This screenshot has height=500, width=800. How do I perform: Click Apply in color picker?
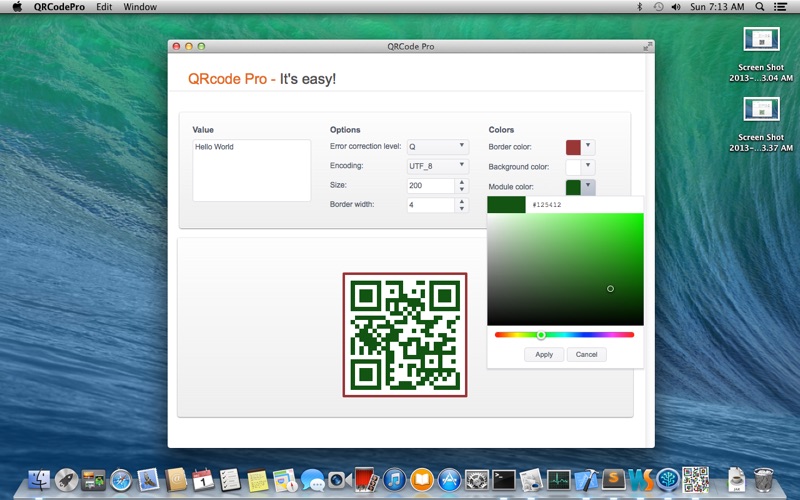[544, 355]
